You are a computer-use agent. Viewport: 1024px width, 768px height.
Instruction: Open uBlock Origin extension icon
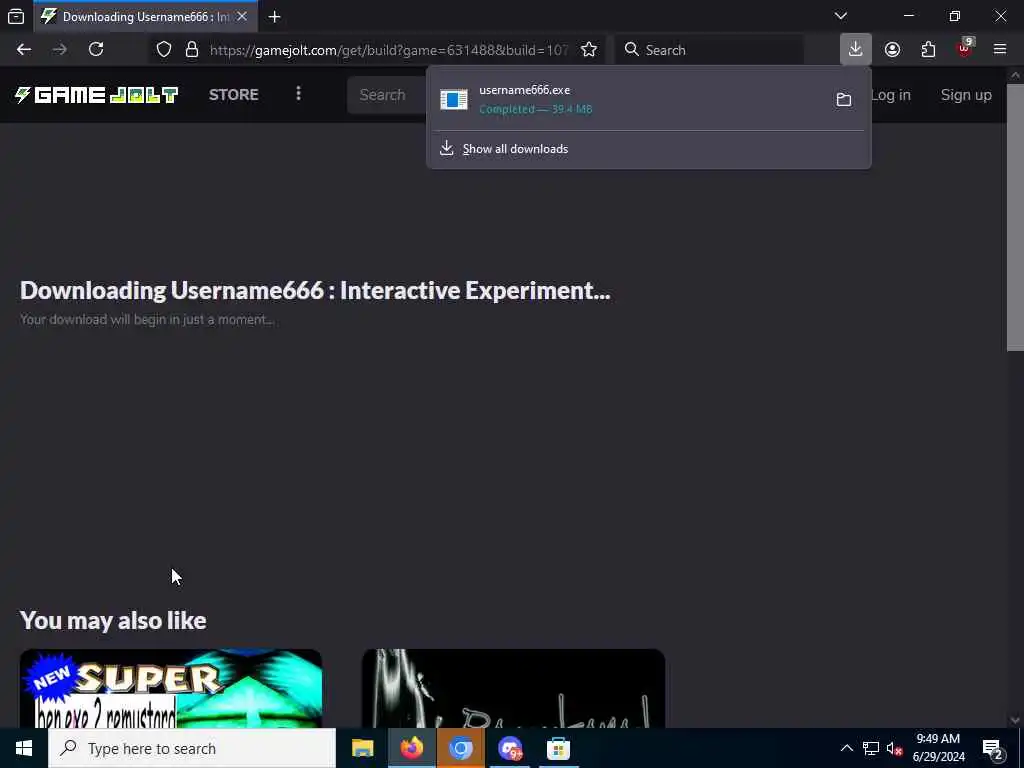pyautogui.click(x=965, y=50)
